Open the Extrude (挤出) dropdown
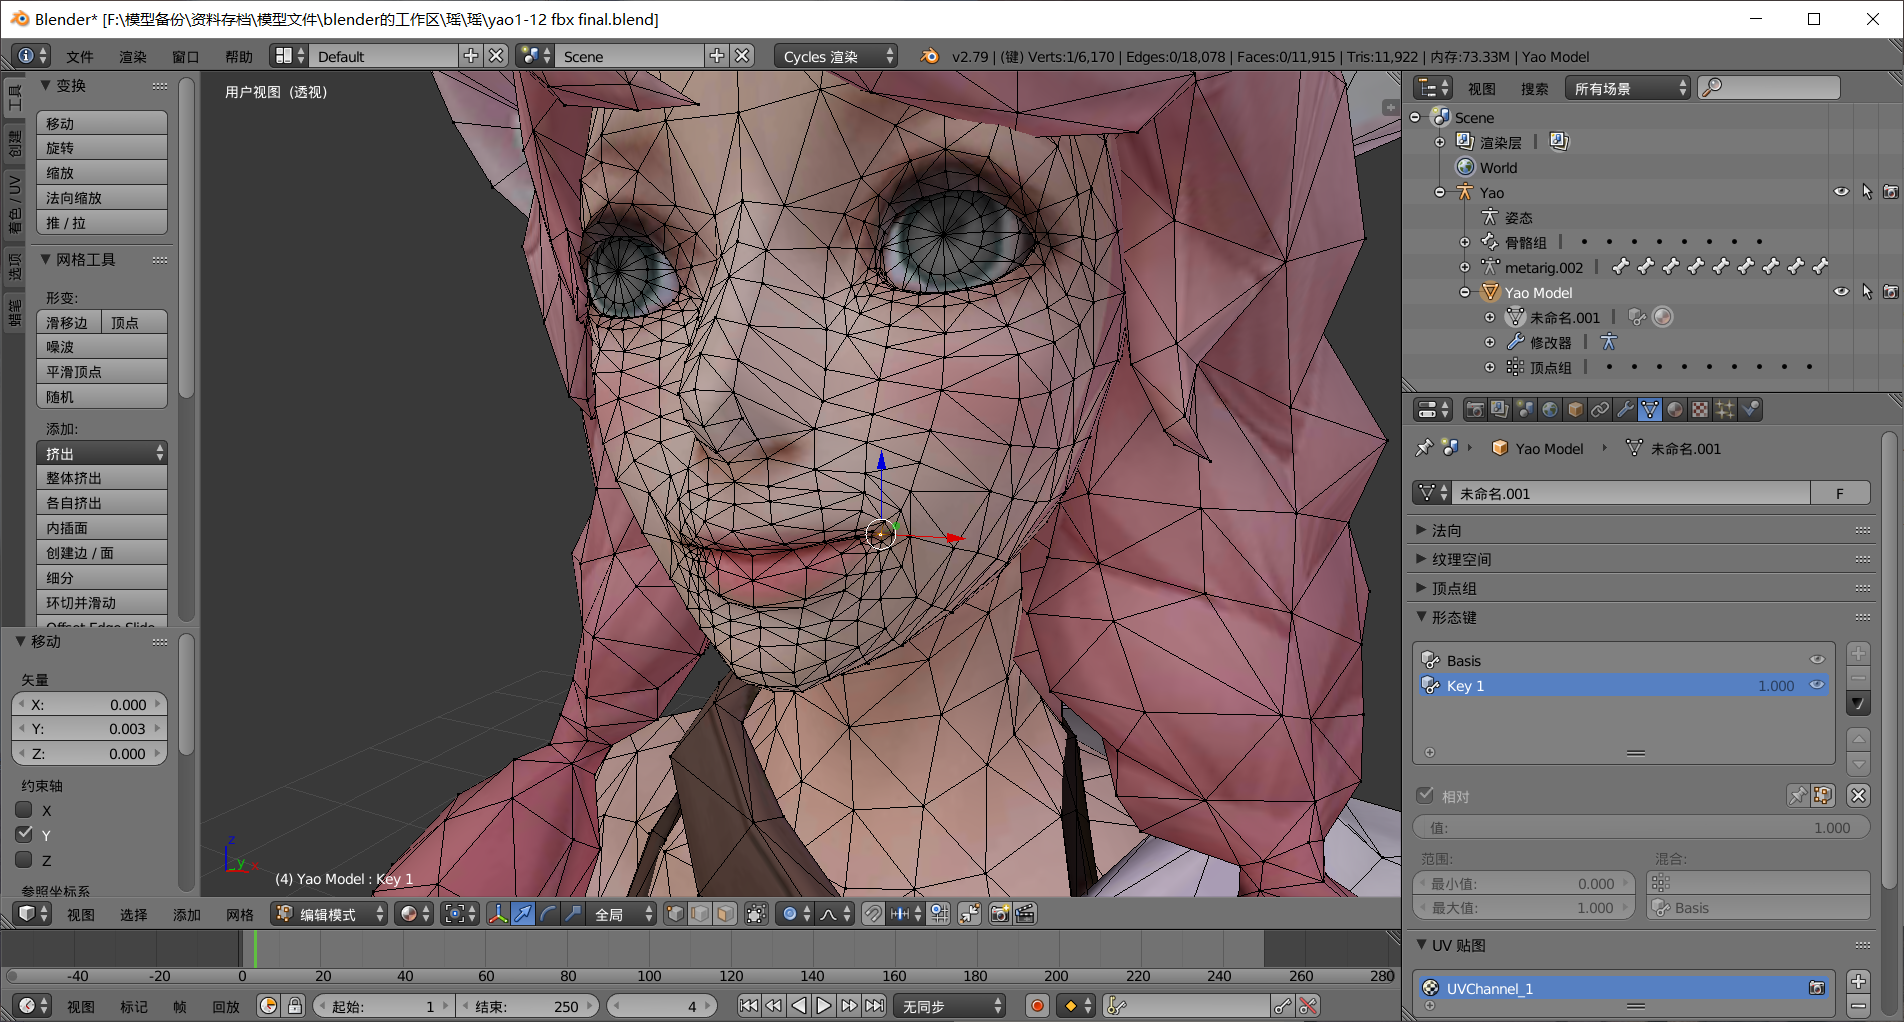The width and height of the screenshot is (1904, 1022). 102,453
